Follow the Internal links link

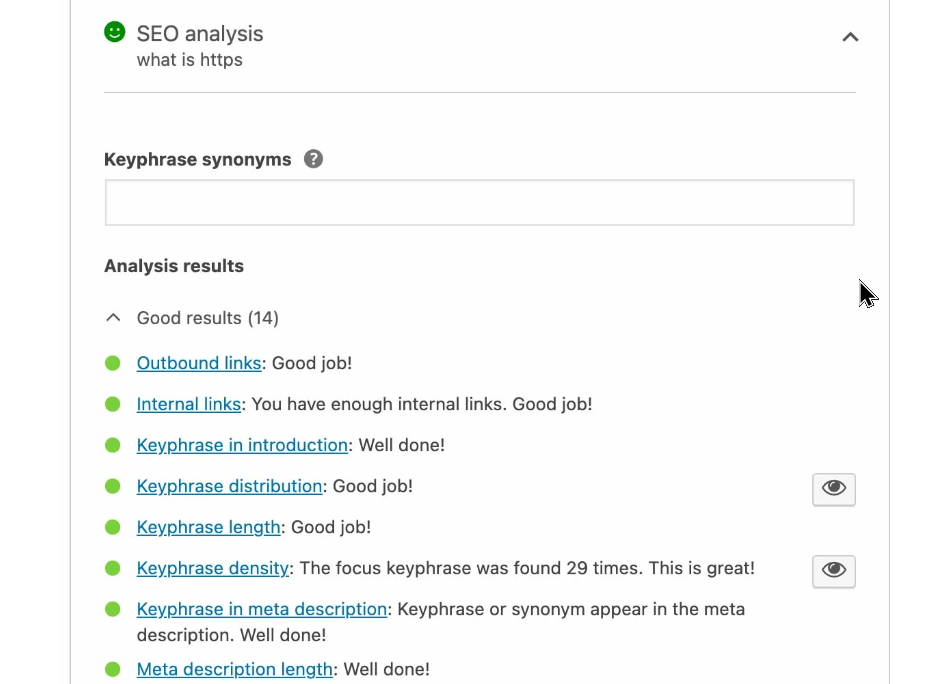(188, 404)
